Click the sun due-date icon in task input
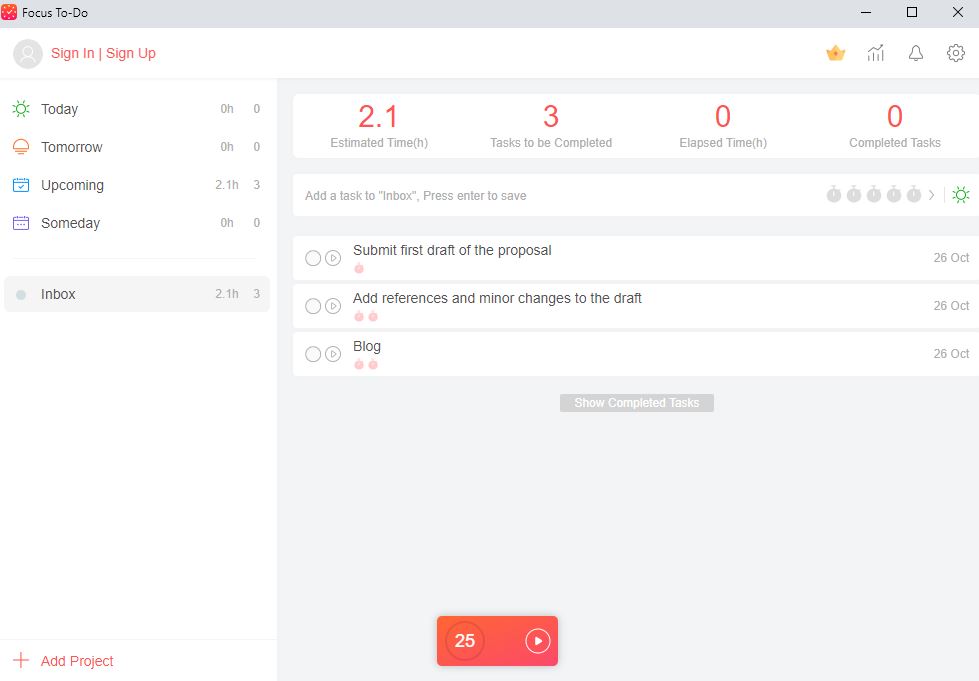Viewport: 979px width, 681px height. pos(961,195)
